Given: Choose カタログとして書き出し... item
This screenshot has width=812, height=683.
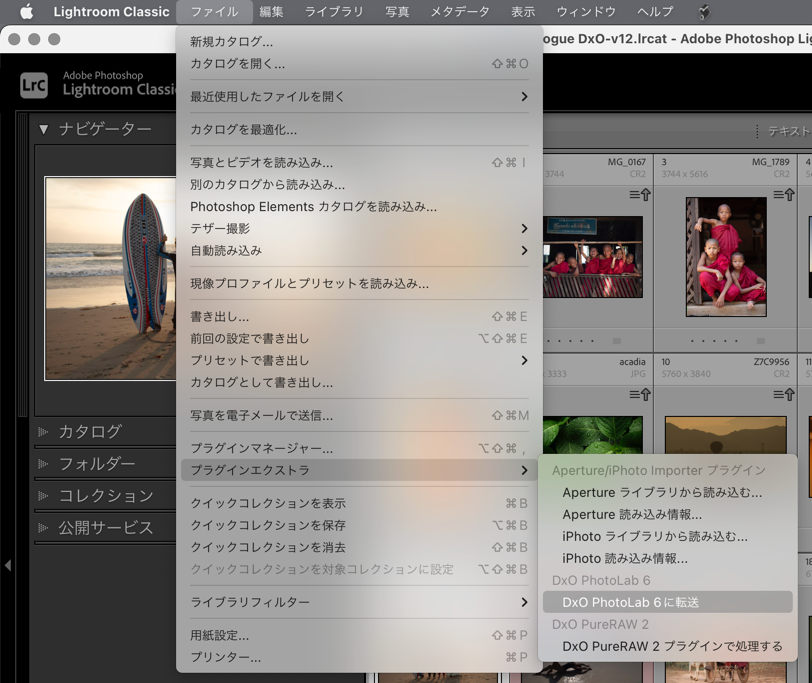Looking at the screenshot, I should [359, 383].
